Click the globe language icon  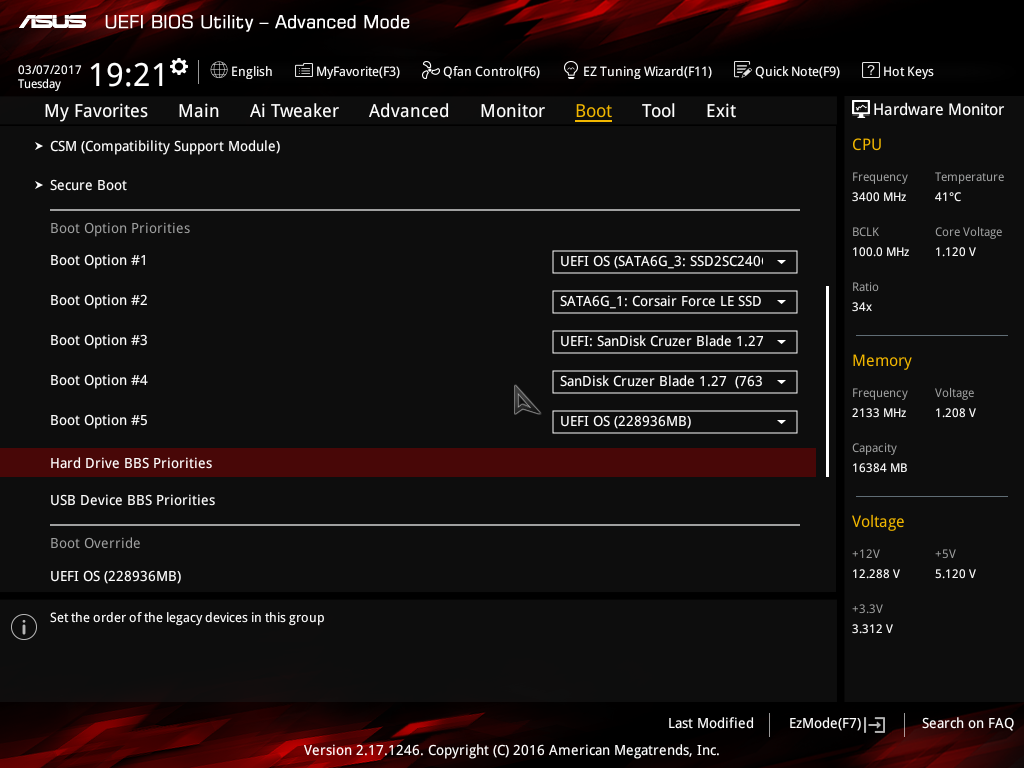tap(219, 70)
